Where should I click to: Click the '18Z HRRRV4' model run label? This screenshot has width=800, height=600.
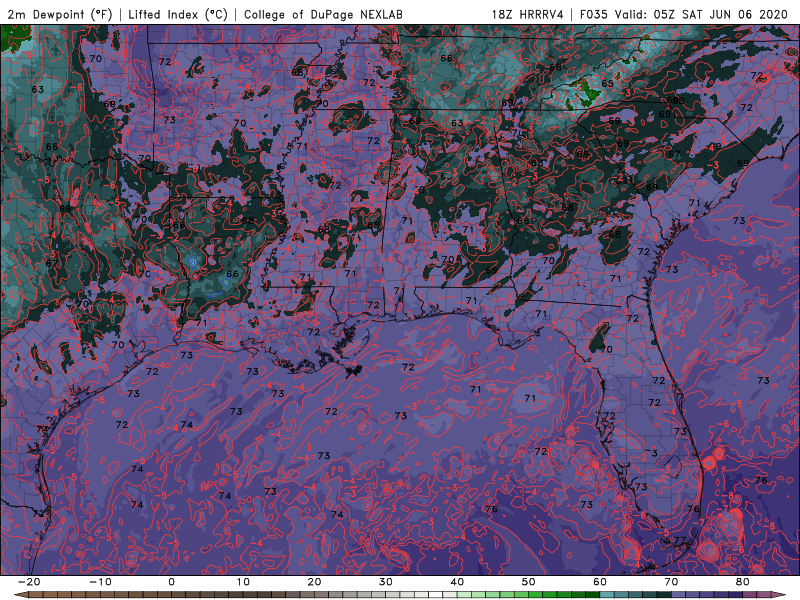(527, 14)
